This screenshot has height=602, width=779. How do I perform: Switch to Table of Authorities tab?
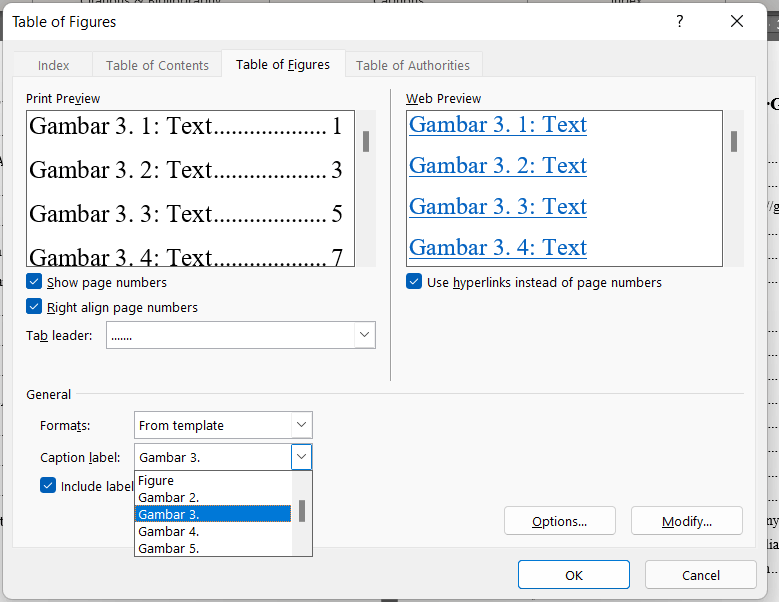pos(413,65)
